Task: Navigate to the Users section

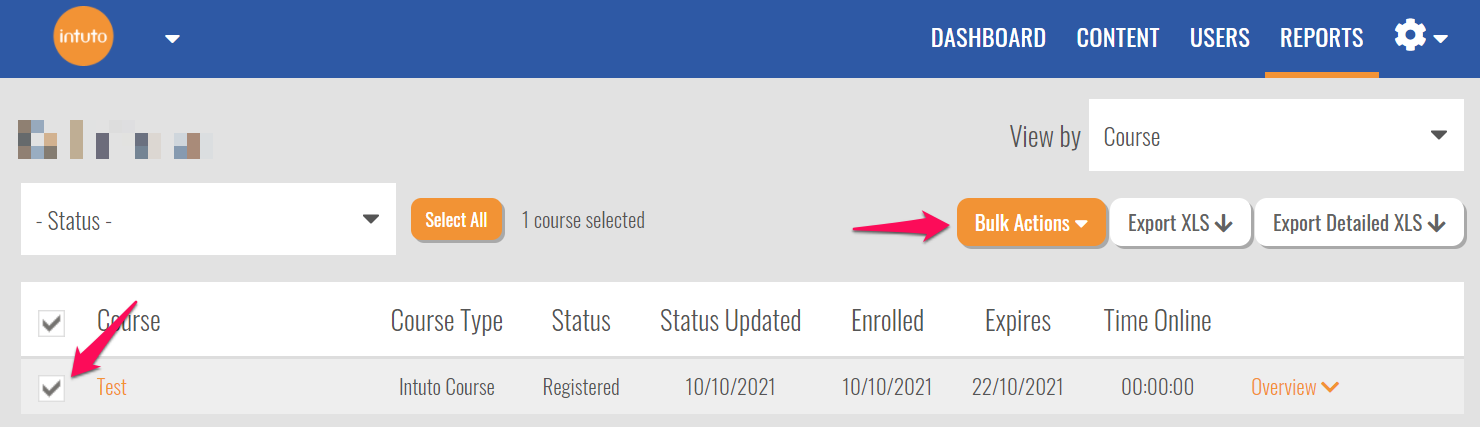Action: tap(1219, 38)
